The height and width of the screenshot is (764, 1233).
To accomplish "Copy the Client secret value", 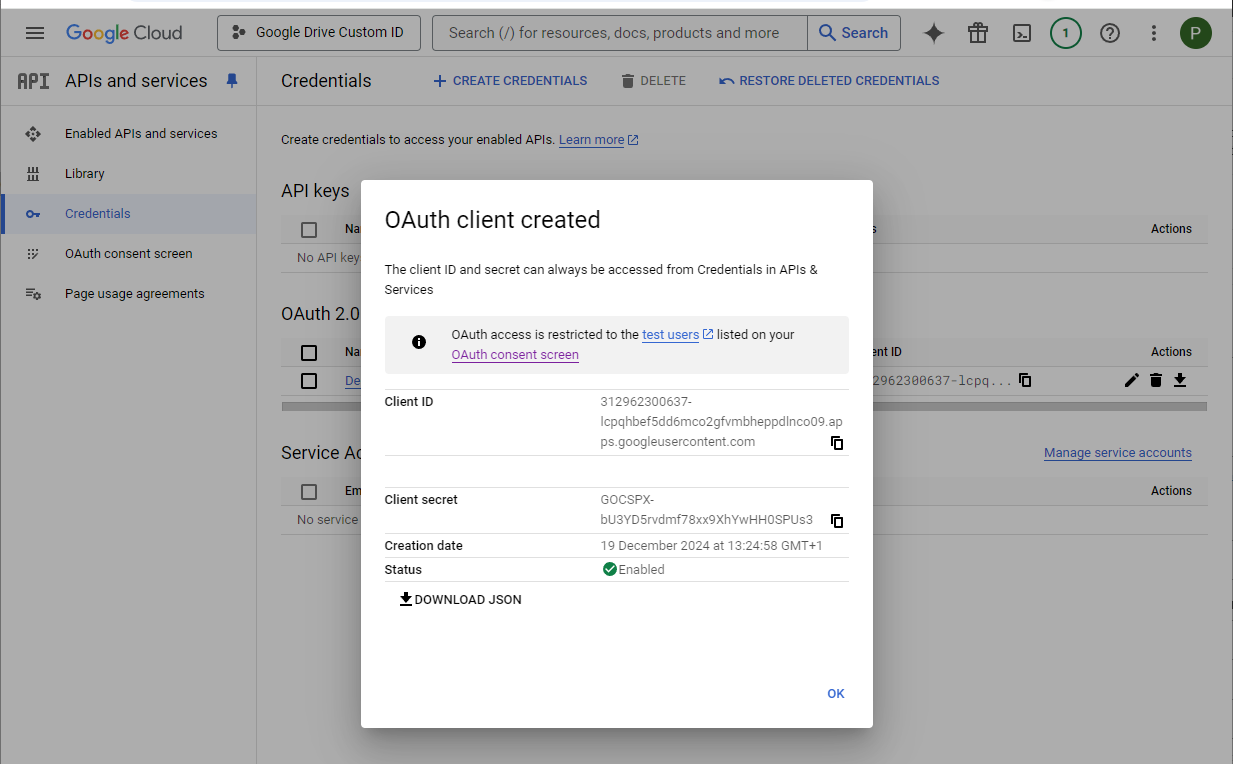I will [x=837, y=520].
